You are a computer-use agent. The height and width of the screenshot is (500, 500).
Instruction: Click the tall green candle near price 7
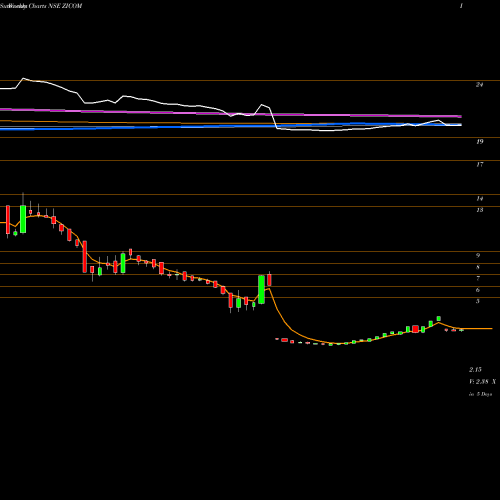pyautogui.click(x=261, y=289)
